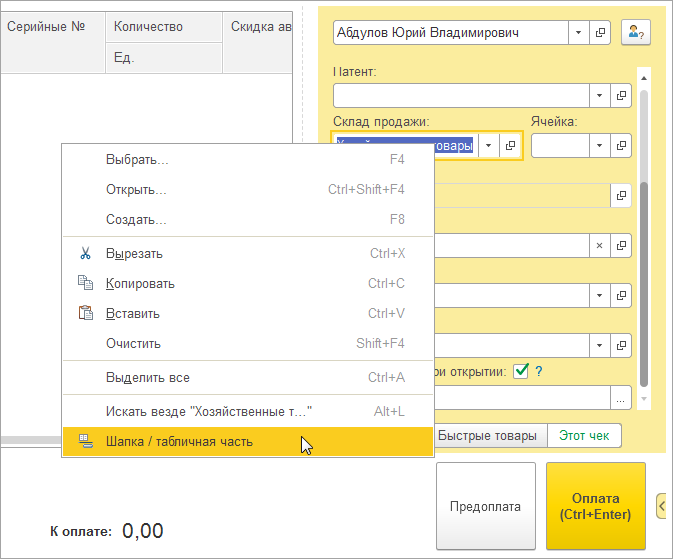Switch to the 'Быстрые товары' tab

tap(491, 436)
